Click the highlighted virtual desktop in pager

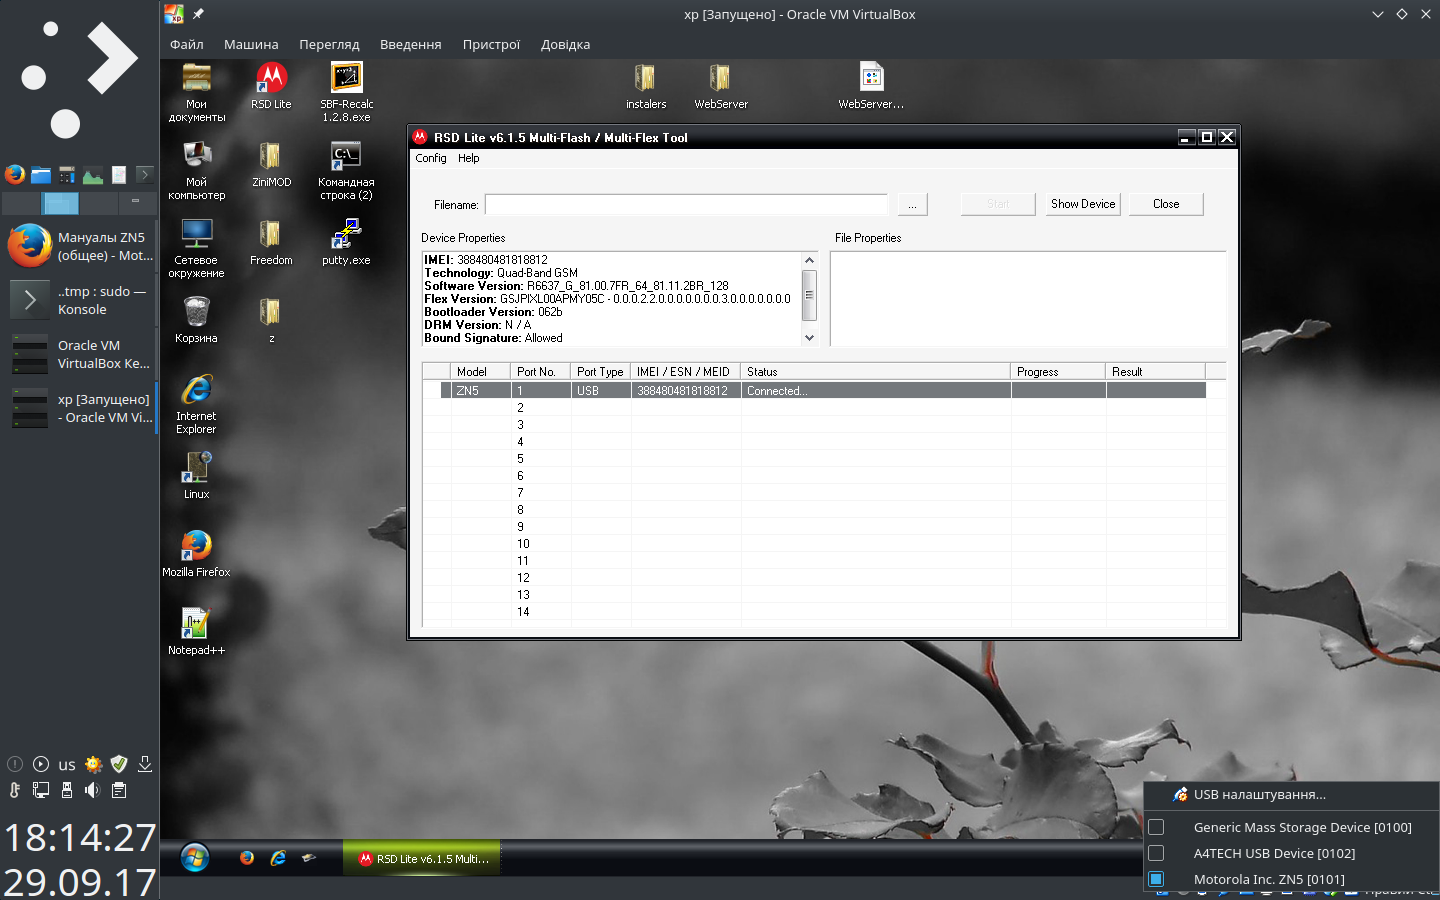60,204
